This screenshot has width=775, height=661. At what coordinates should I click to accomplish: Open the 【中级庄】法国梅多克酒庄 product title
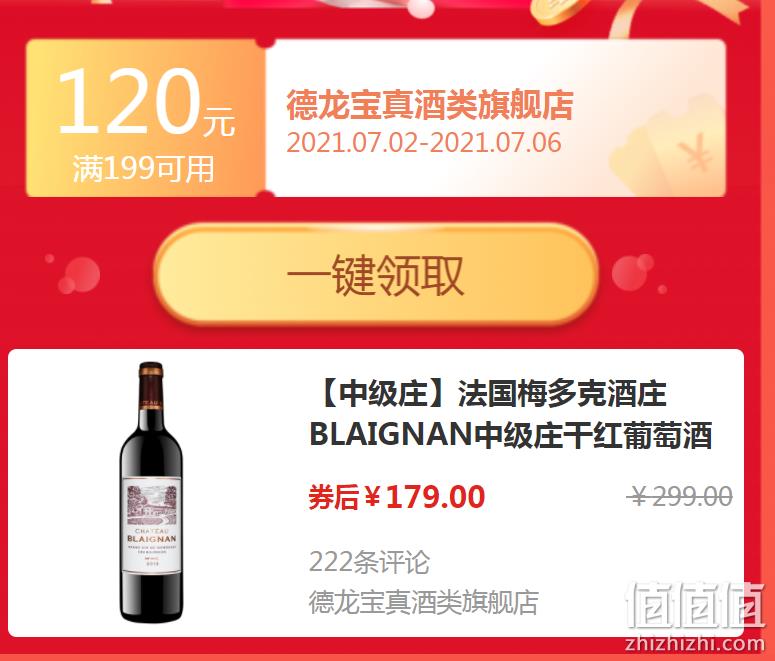pos(494,394)
